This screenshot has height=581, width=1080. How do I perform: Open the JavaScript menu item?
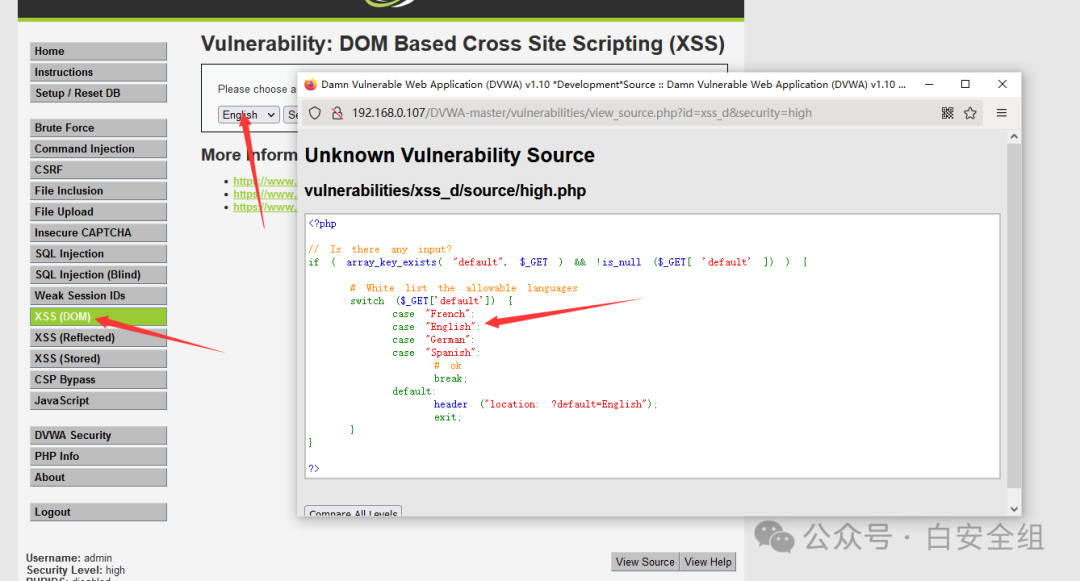(98, 401)
